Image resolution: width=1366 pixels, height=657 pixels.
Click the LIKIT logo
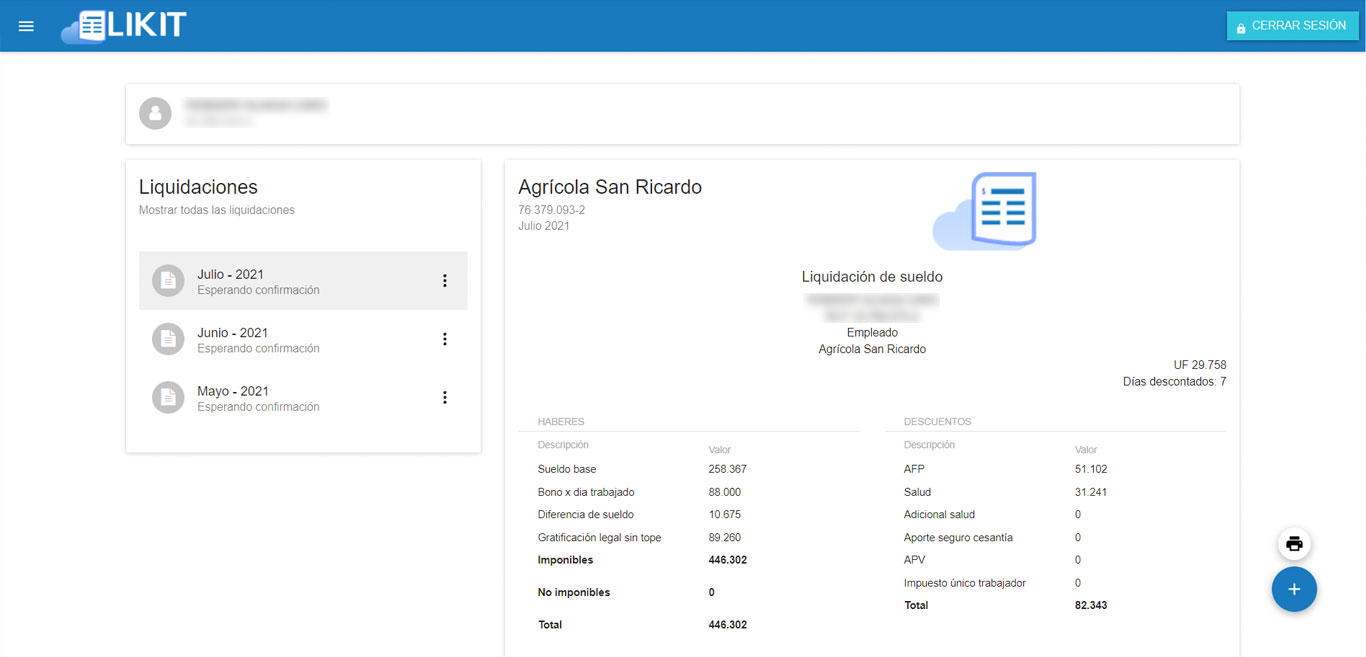tap(124, 26)
